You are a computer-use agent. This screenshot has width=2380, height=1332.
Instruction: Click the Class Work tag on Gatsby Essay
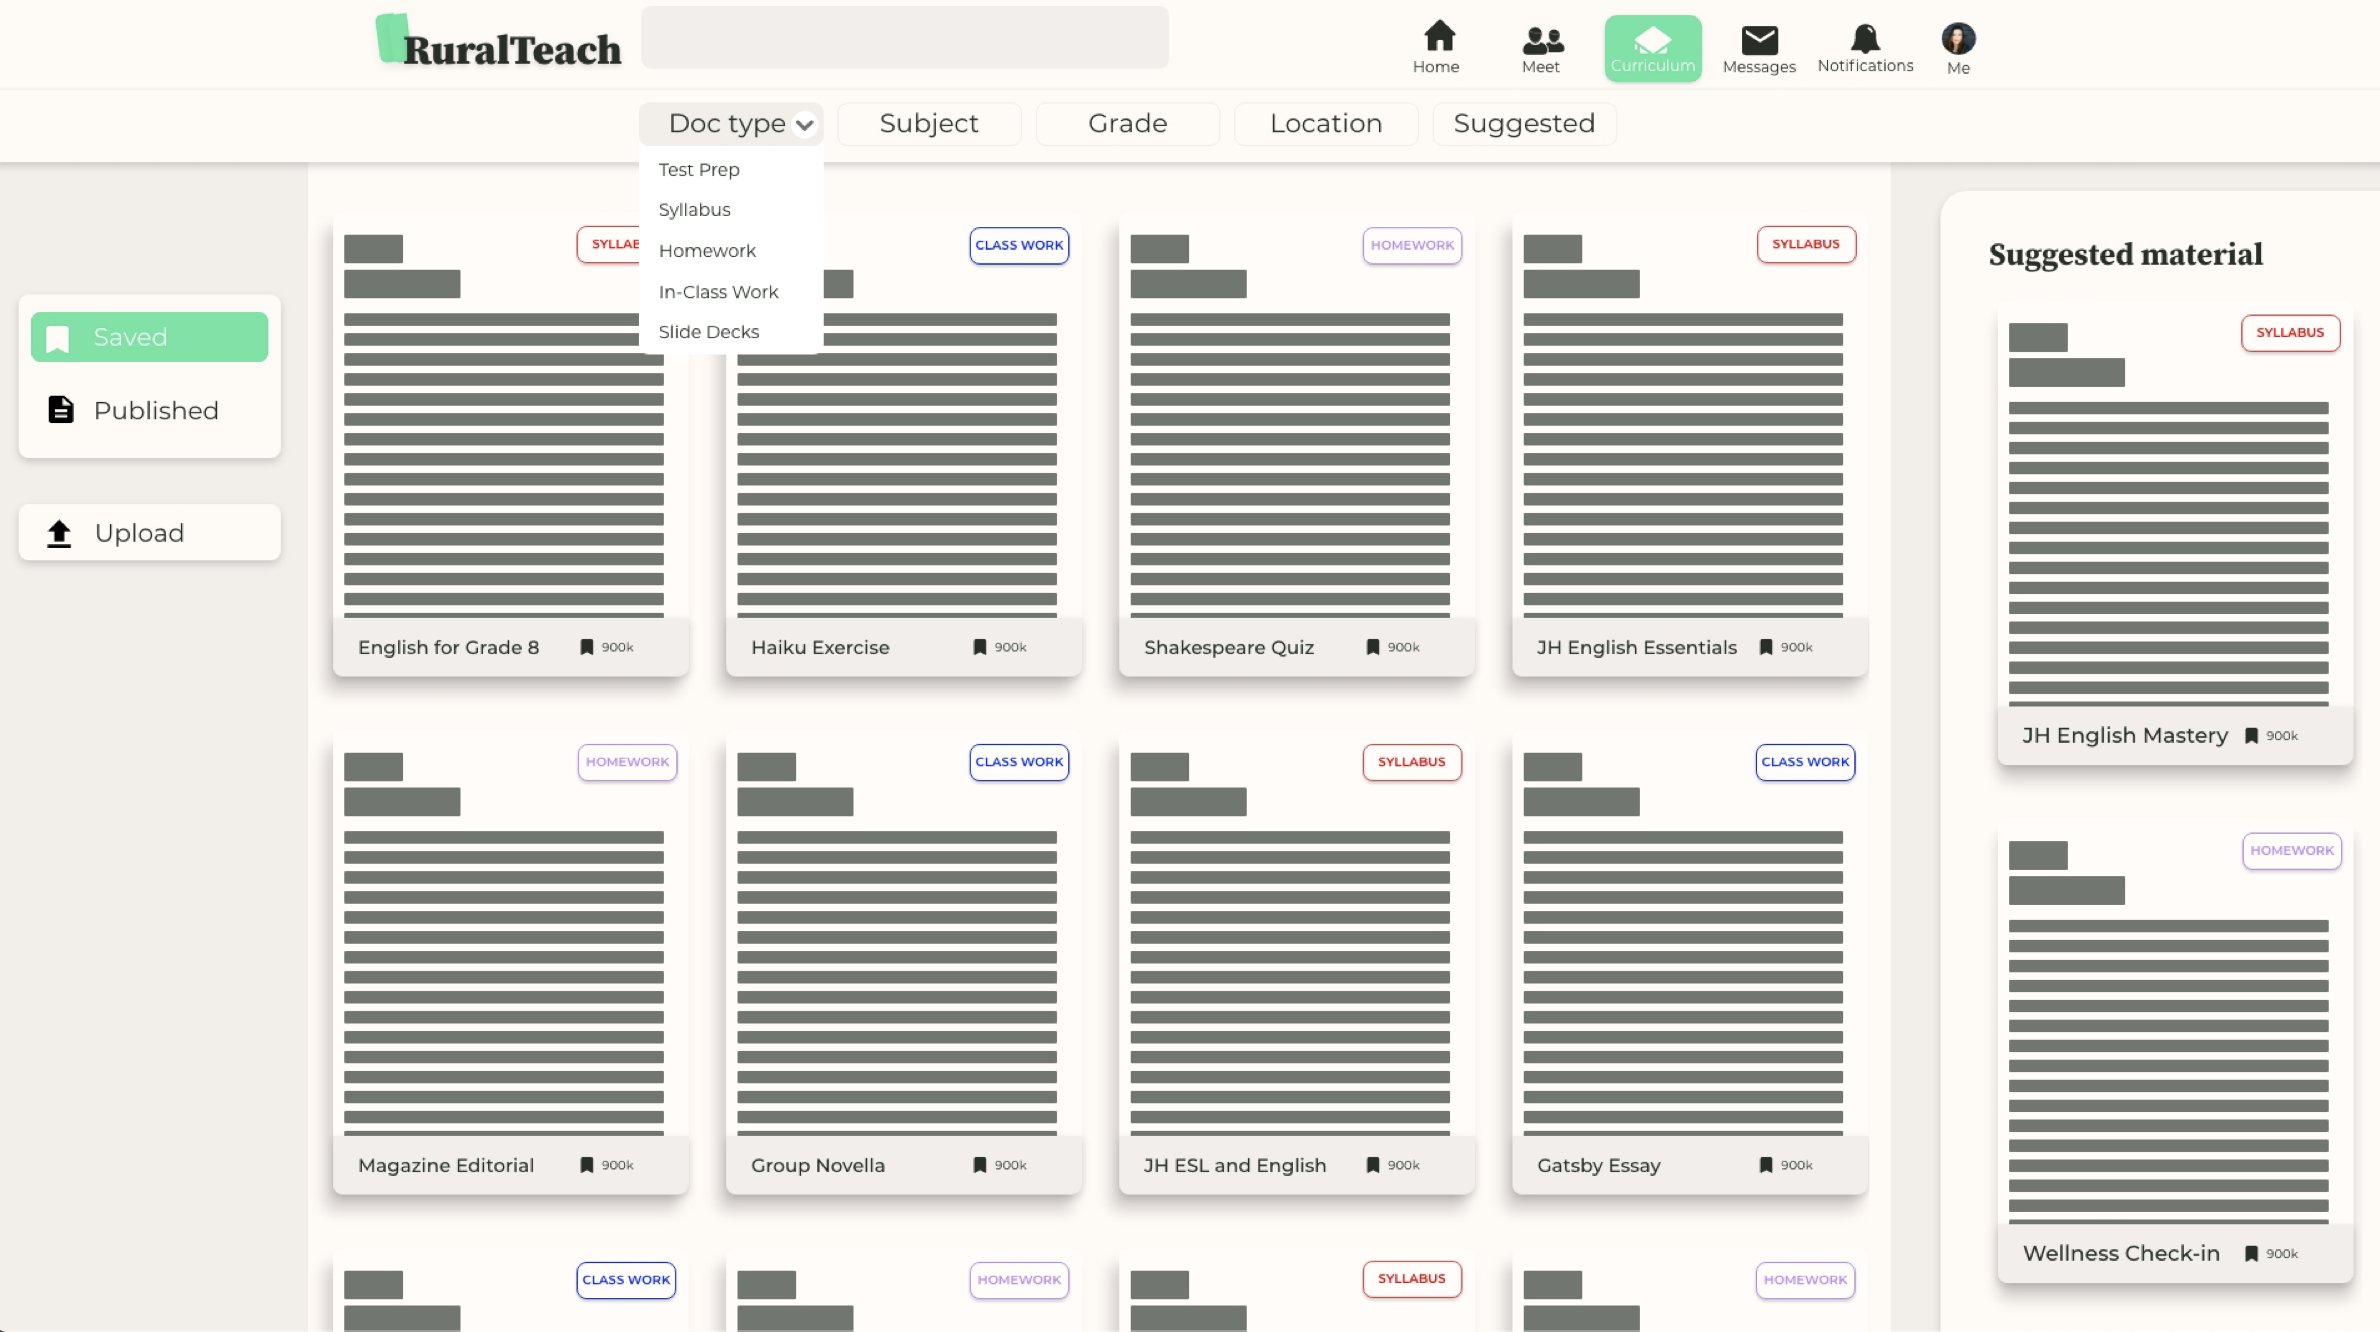point(1805,763)
